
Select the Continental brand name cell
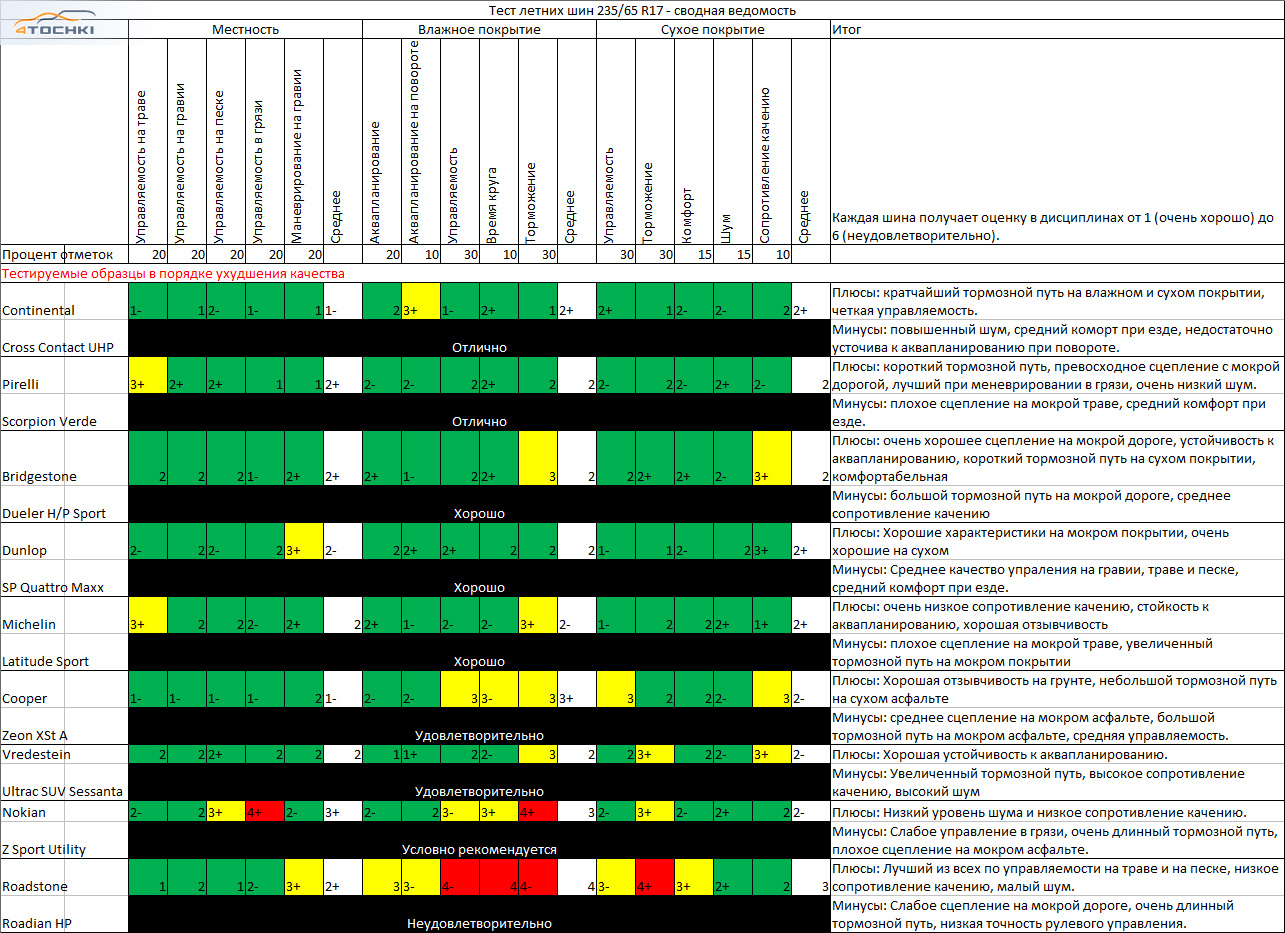point(39,310)
